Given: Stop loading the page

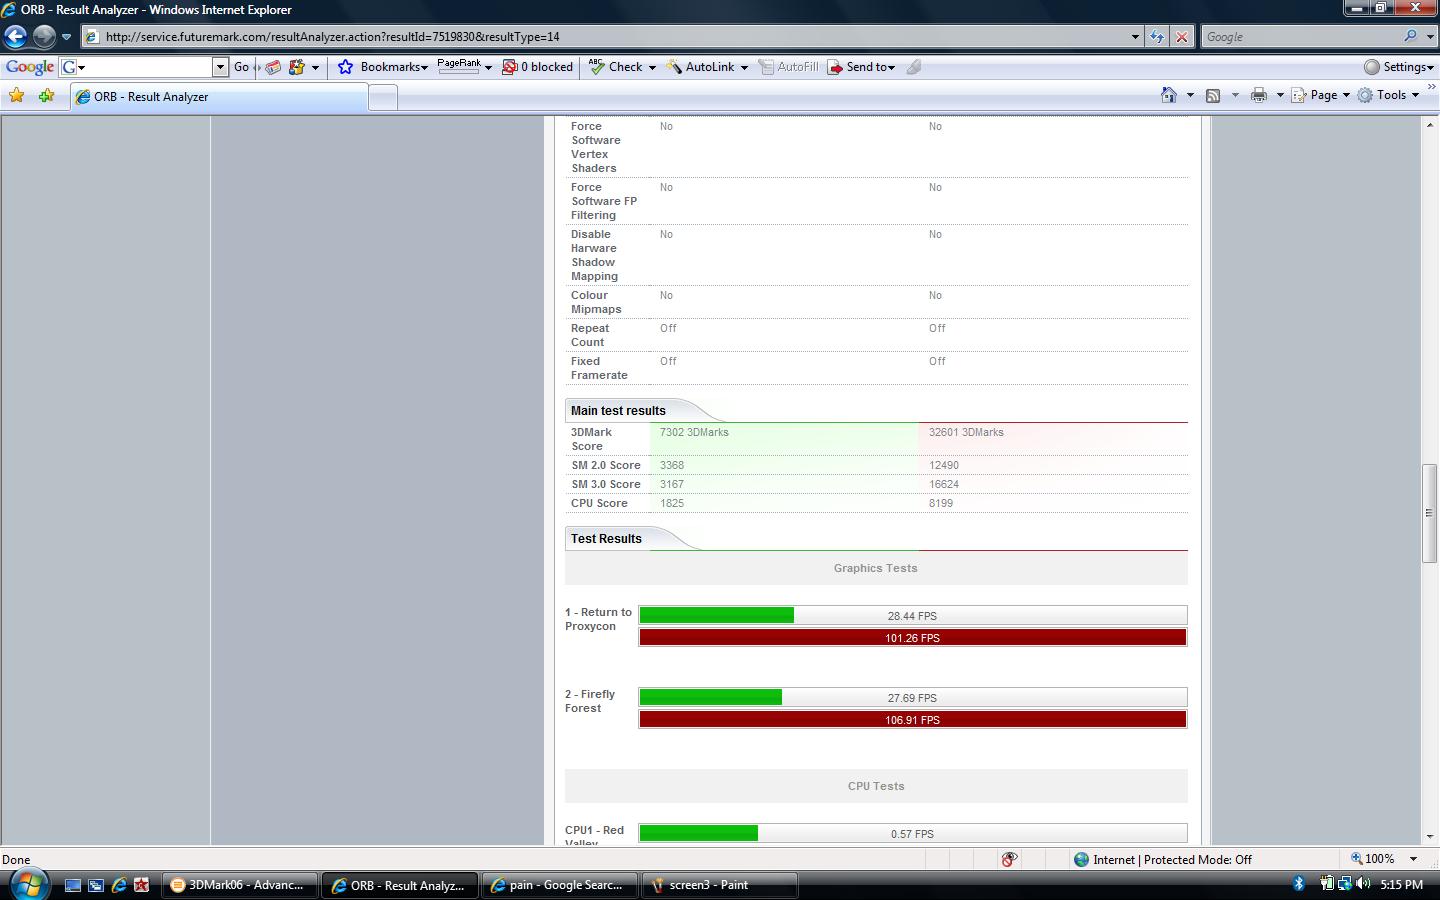Looking at the screenshot, I should click(1182, 37).
